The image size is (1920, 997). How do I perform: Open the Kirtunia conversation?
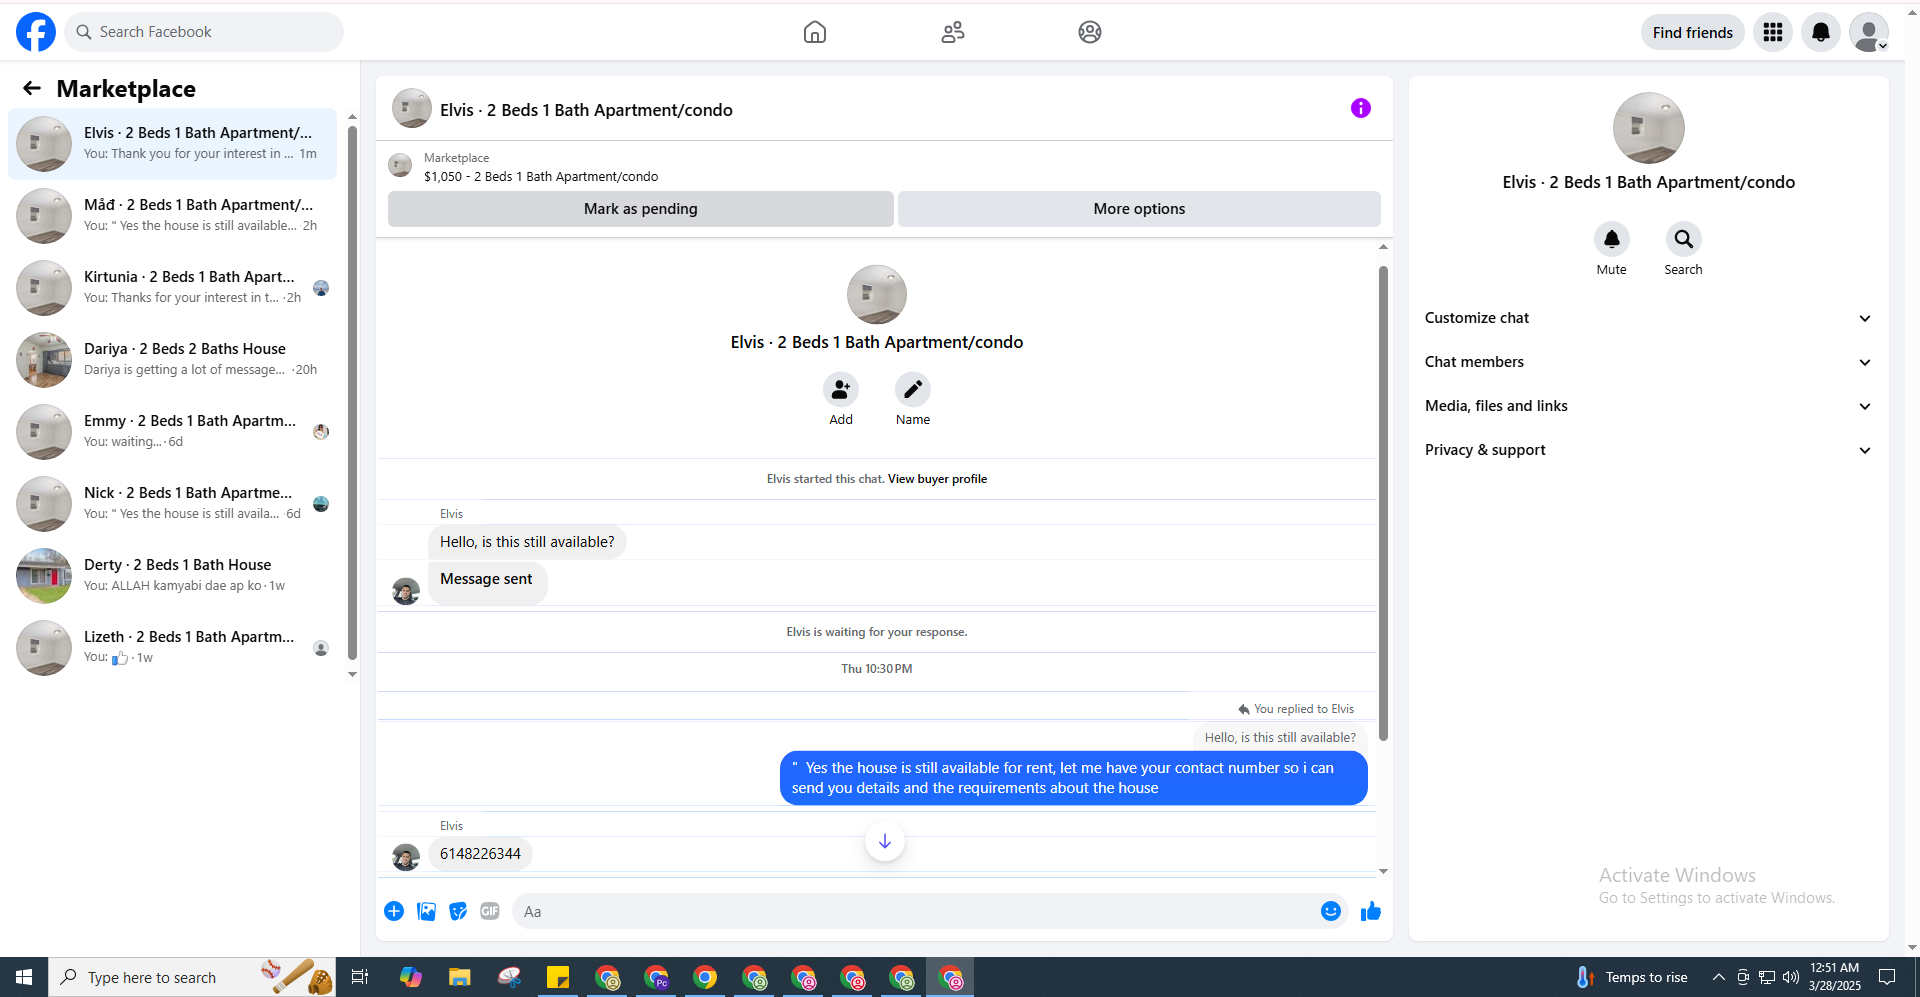[172, 288]
